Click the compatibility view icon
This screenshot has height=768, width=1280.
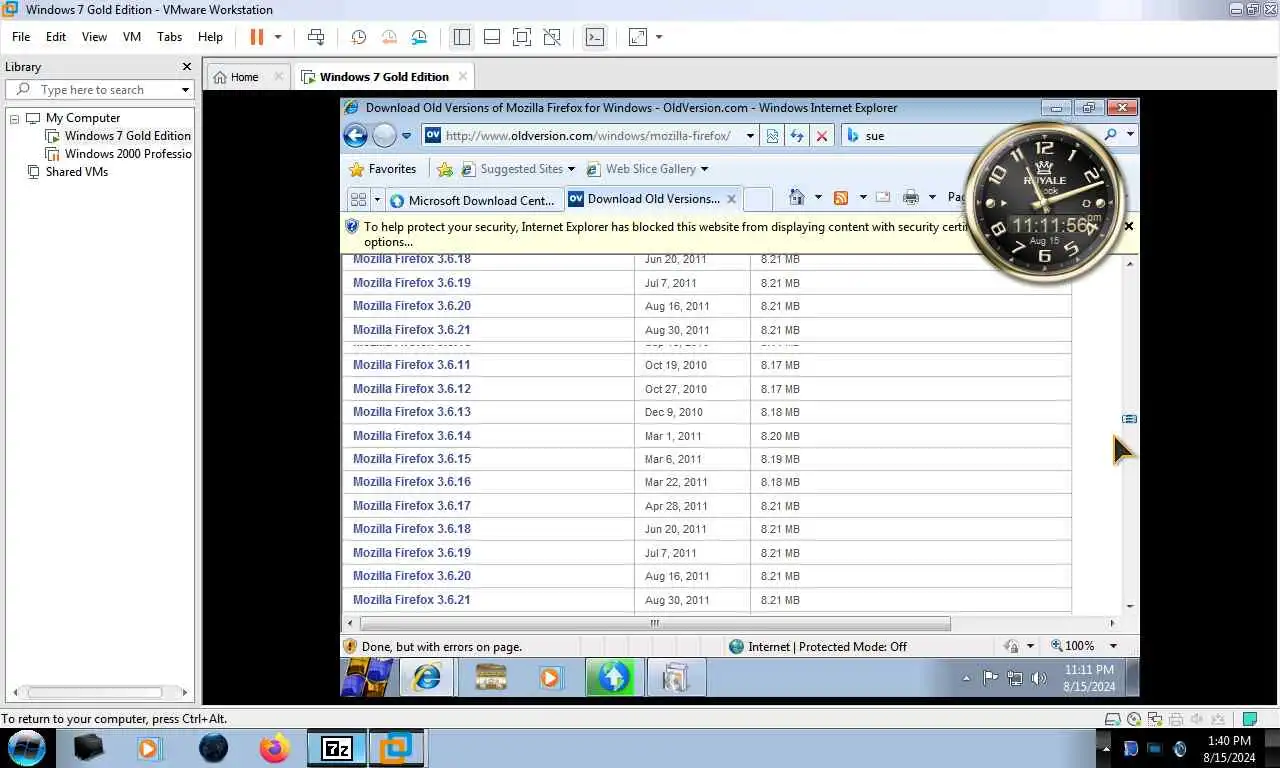coord(772,136)
